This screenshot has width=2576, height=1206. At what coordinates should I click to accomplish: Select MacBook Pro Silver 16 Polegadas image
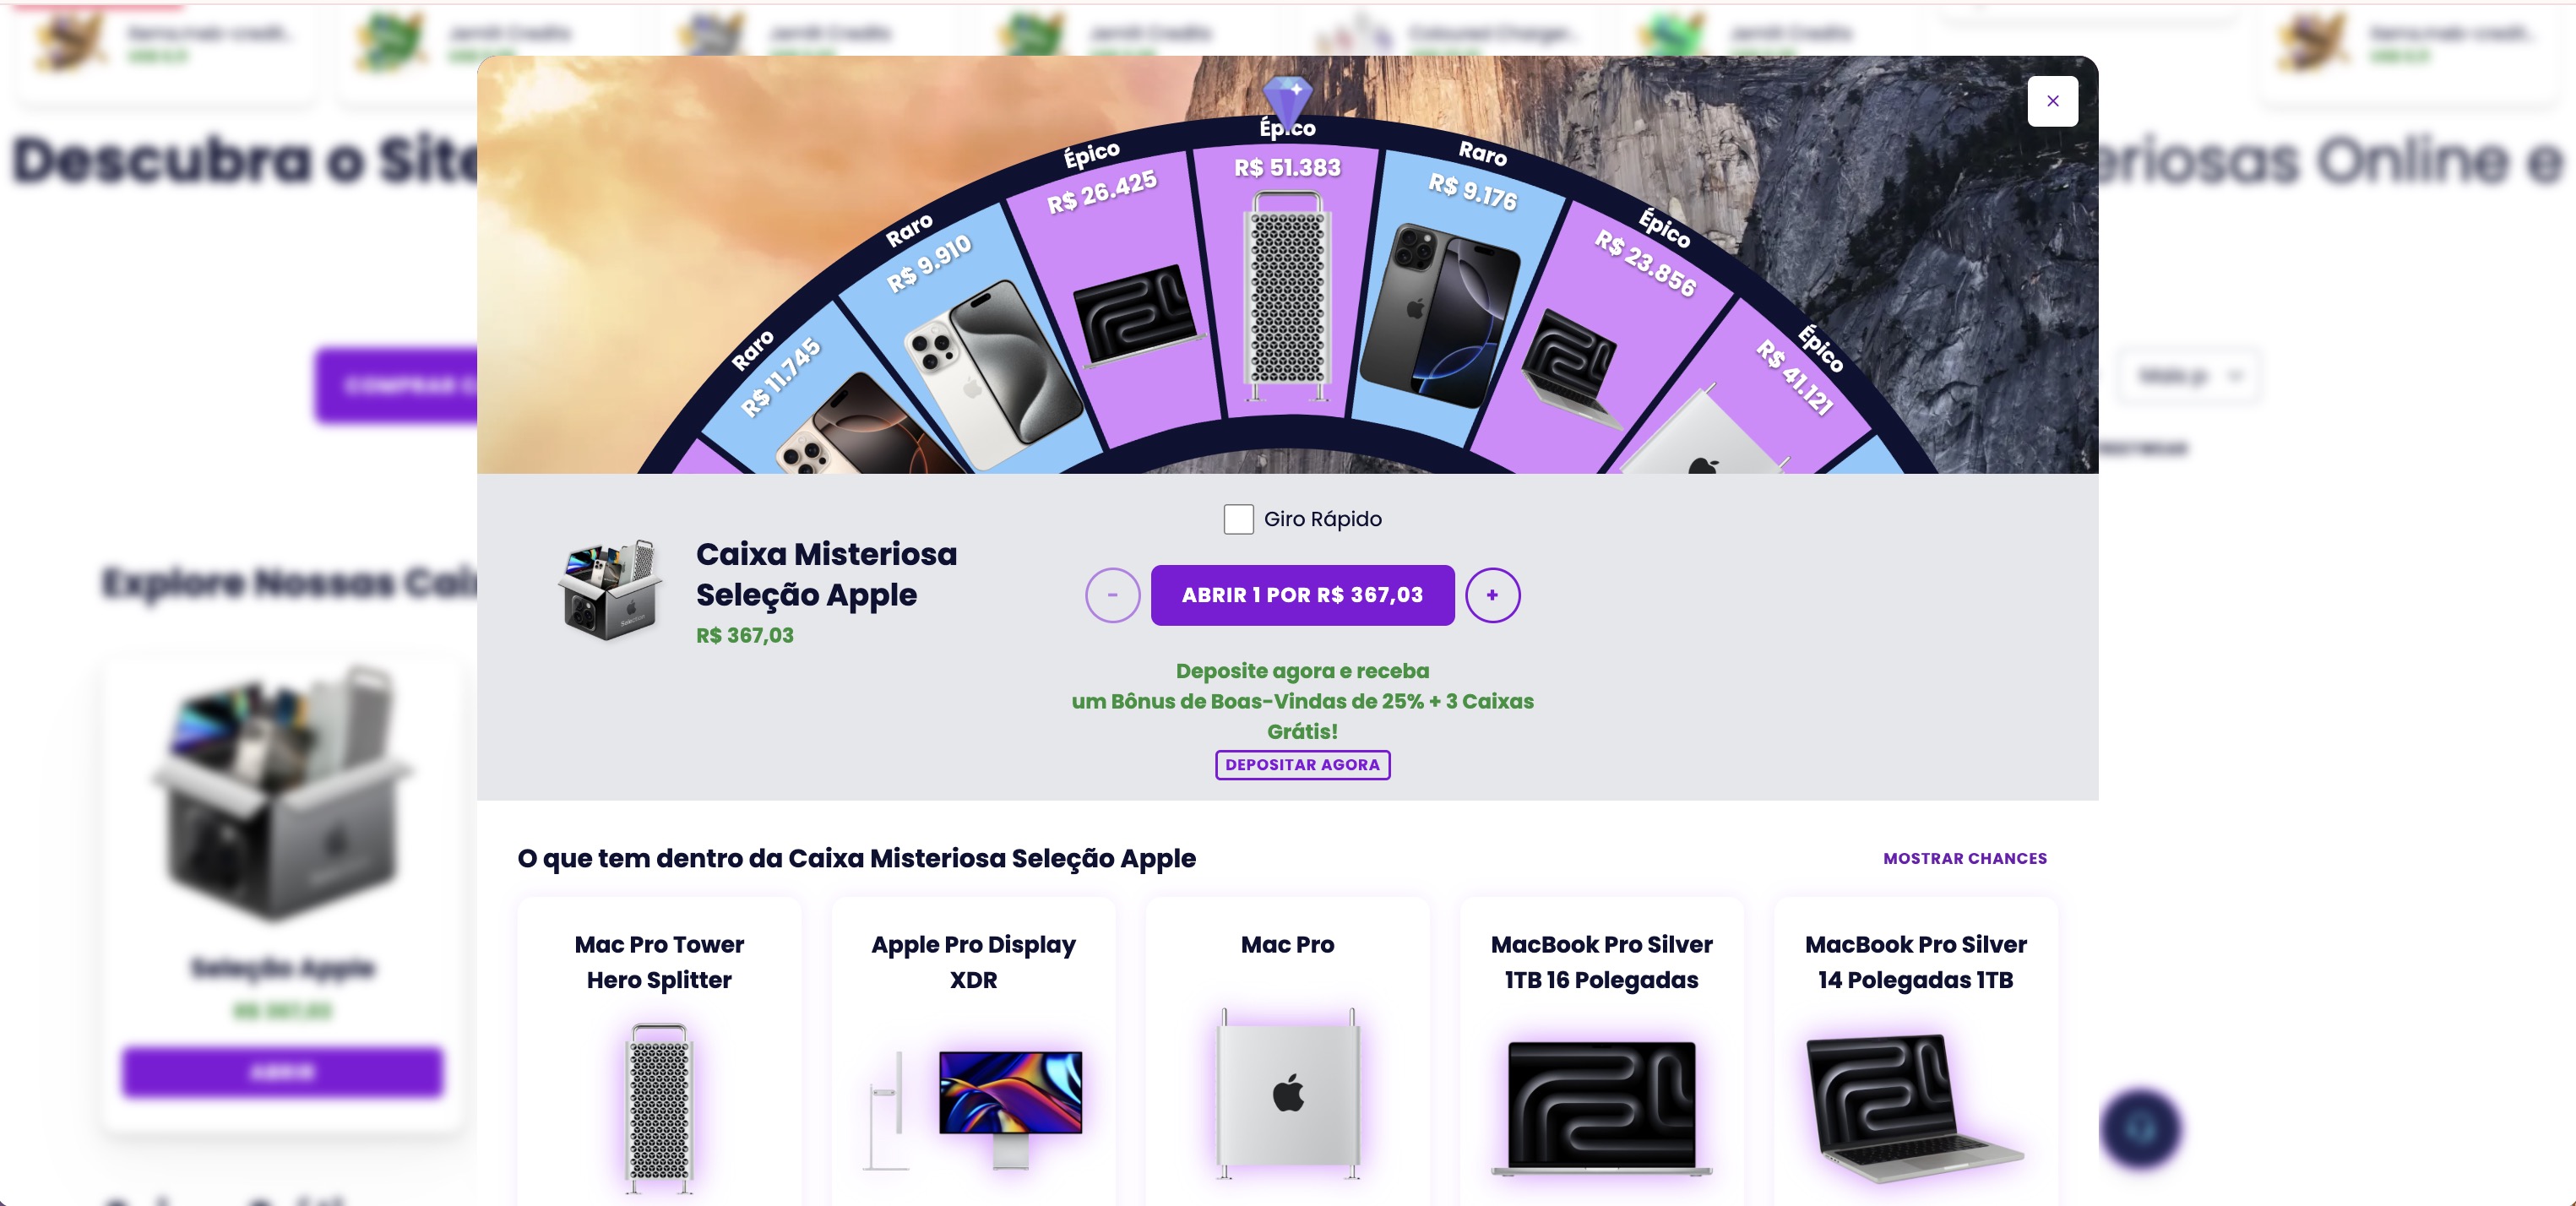pyautogui.click(x=1601, y=1107)
